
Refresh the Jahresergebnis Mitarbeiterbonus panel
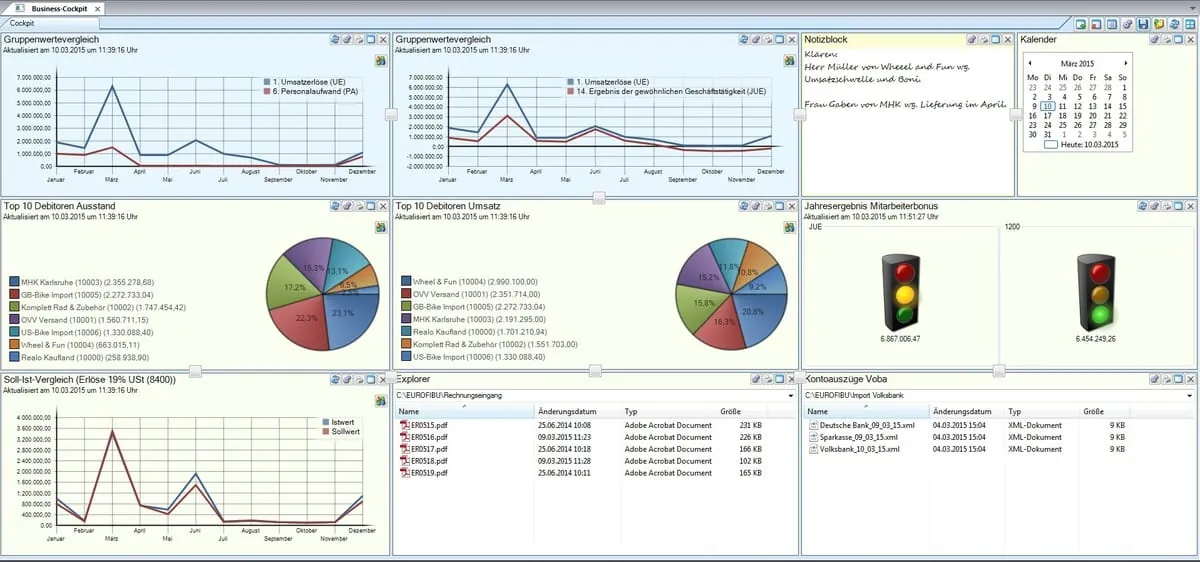pos(1141,206)
